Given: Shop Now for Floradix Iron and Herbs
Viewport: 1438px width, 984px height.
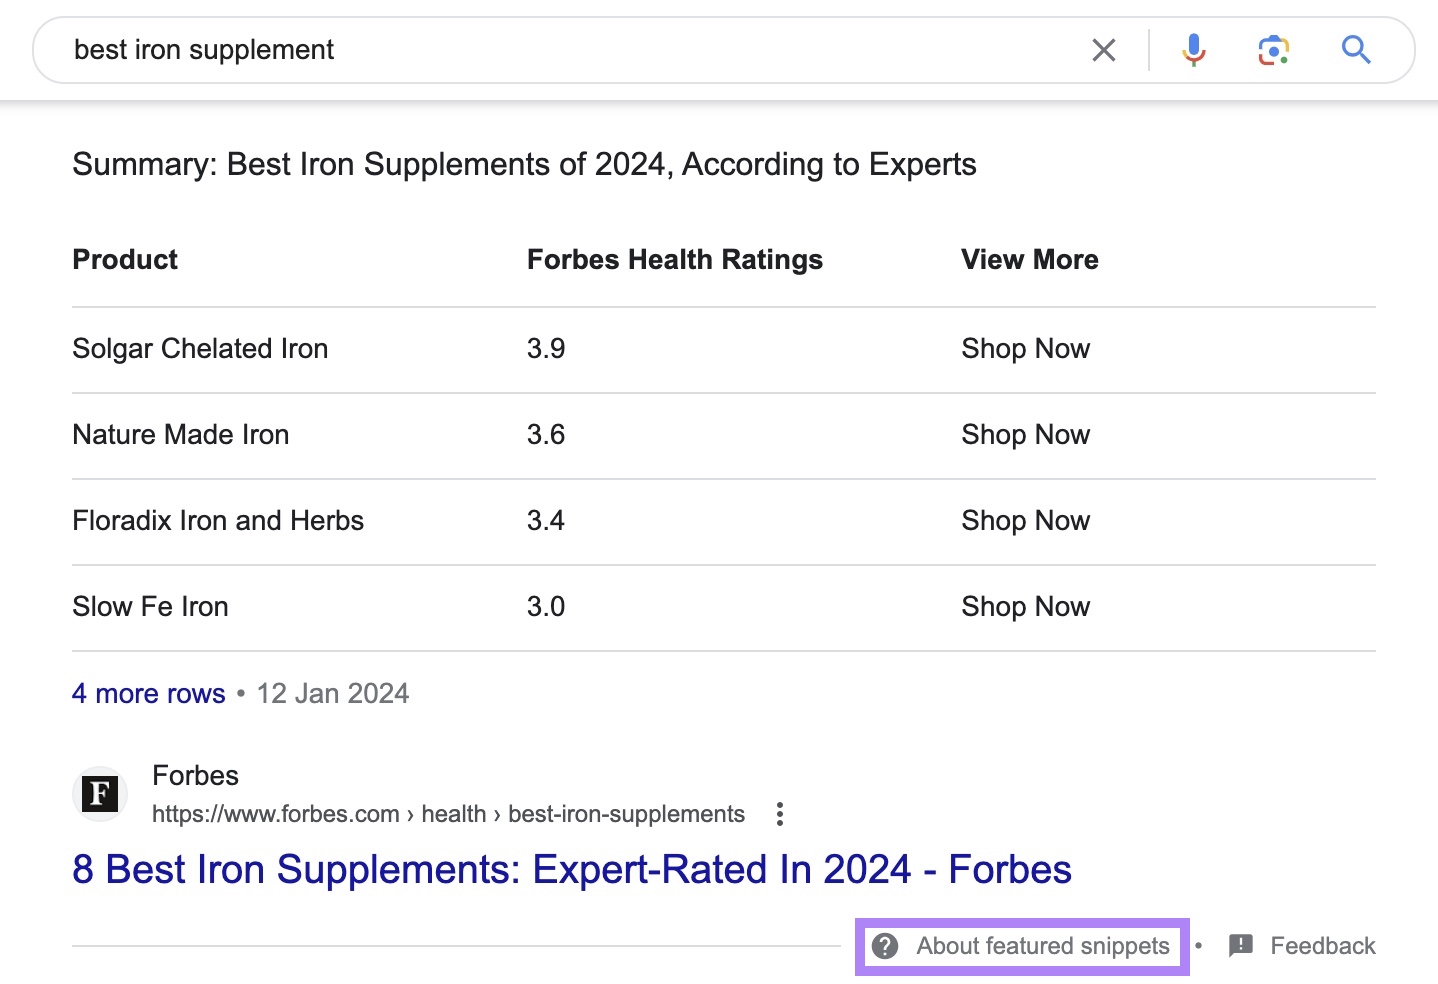Looking at the screenshot, I should point(1026,521).
